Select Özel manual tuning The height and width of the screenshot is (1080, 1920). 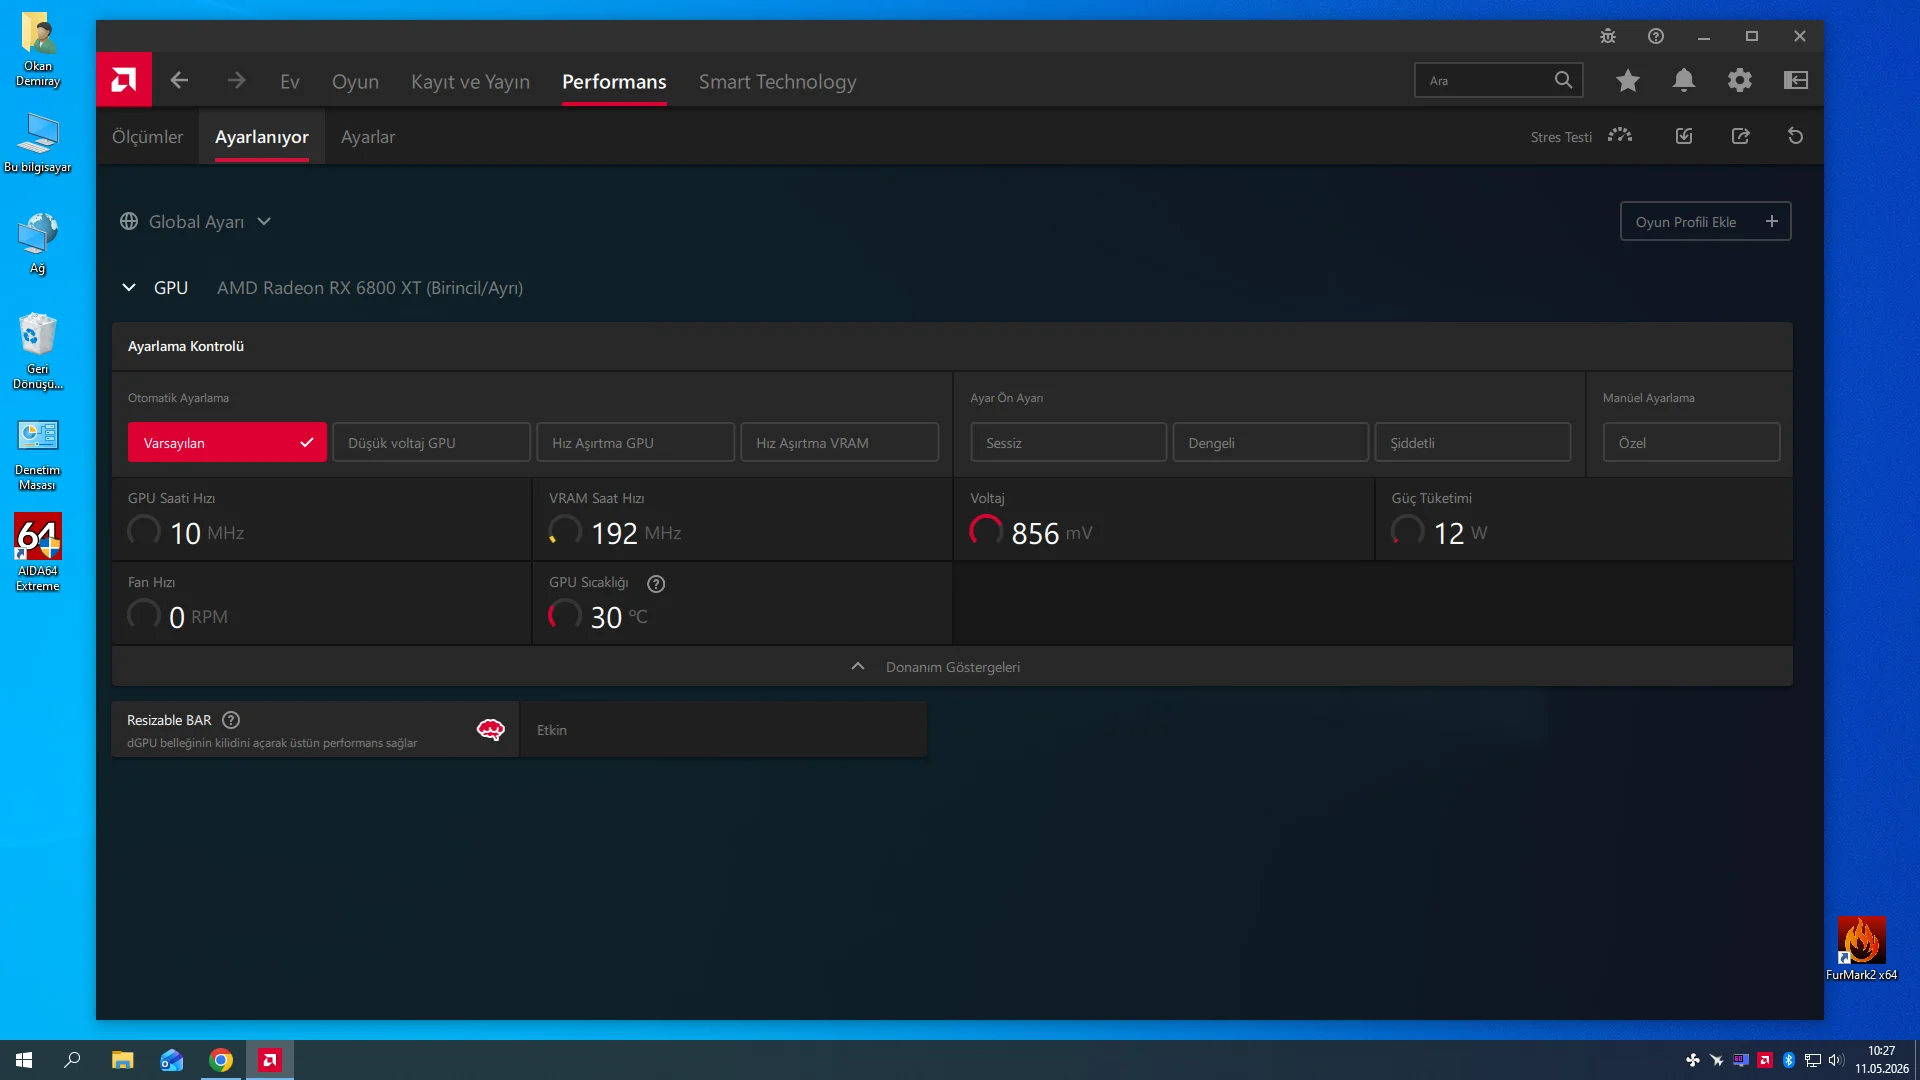click(x=1692, y=443)
